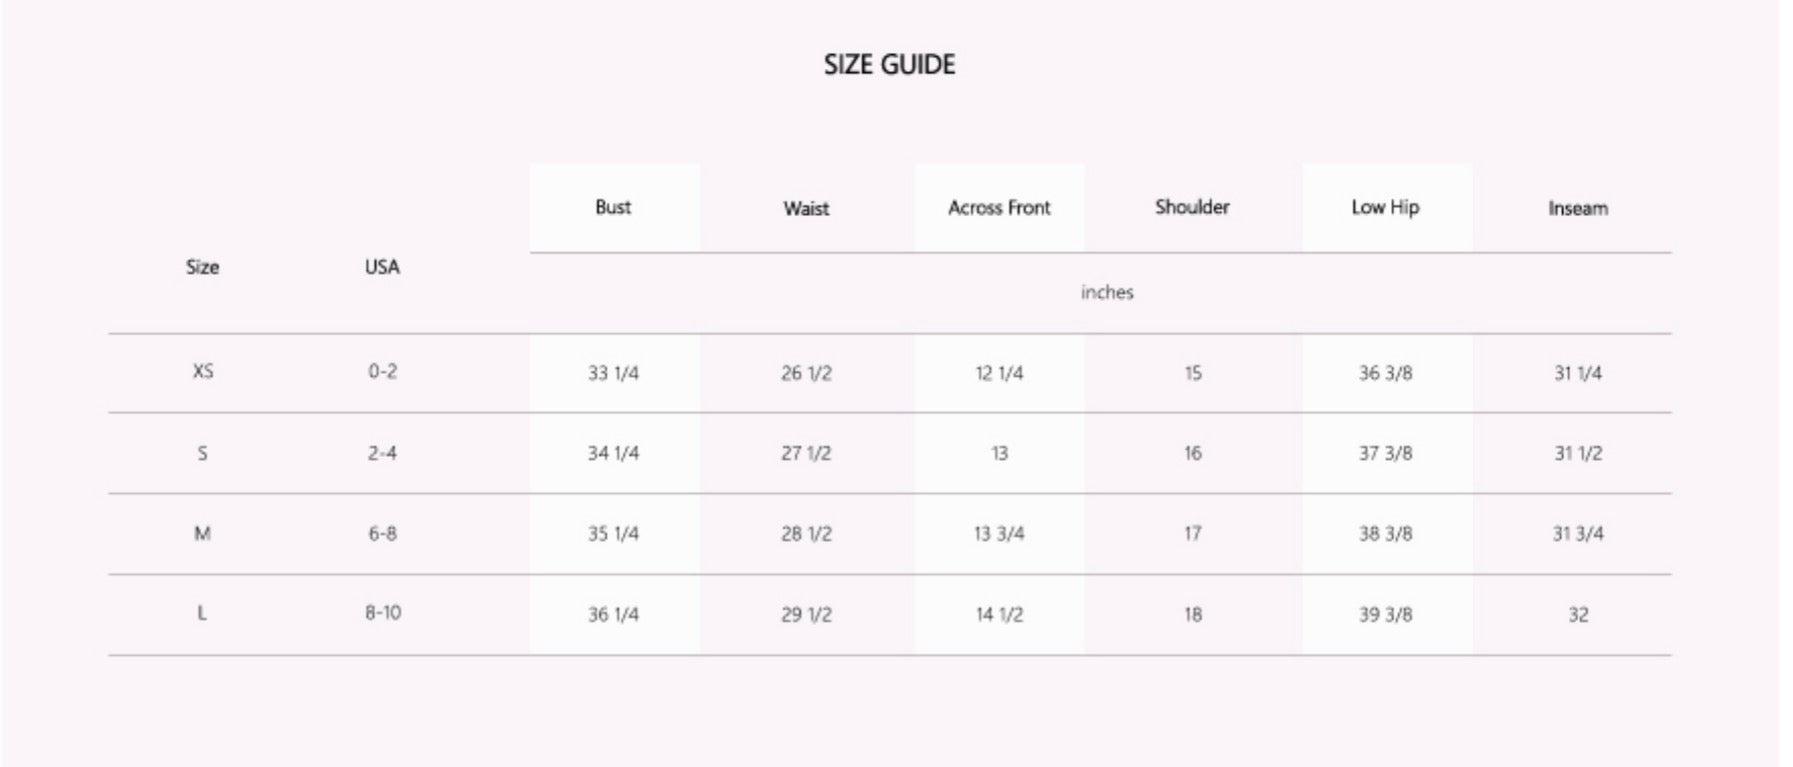Screen dimensions: 1793x767
Task: Click the L waist value 29 1/2
Action: [x=806, y=614]
